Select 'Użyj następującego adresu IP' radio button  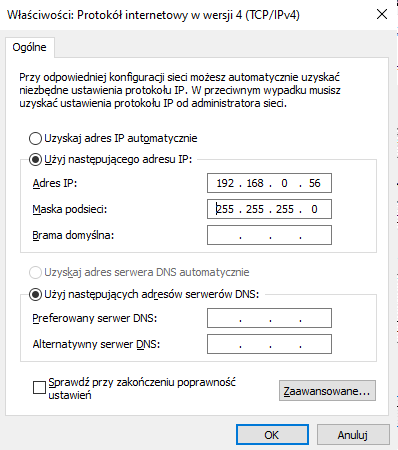click(x=35, y=160)
